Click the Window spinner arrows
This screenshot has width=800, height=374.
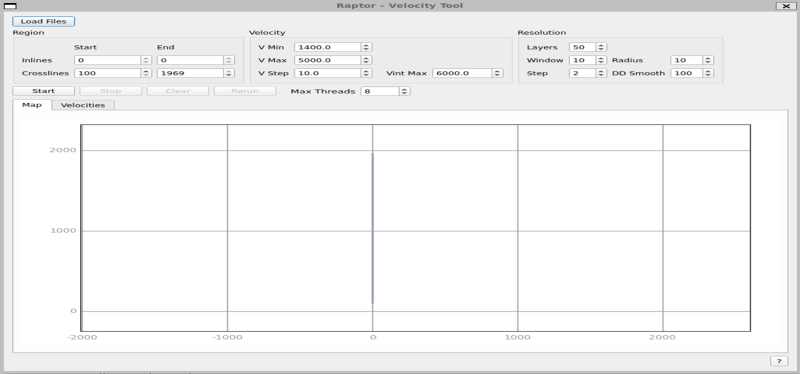point(602,60)
